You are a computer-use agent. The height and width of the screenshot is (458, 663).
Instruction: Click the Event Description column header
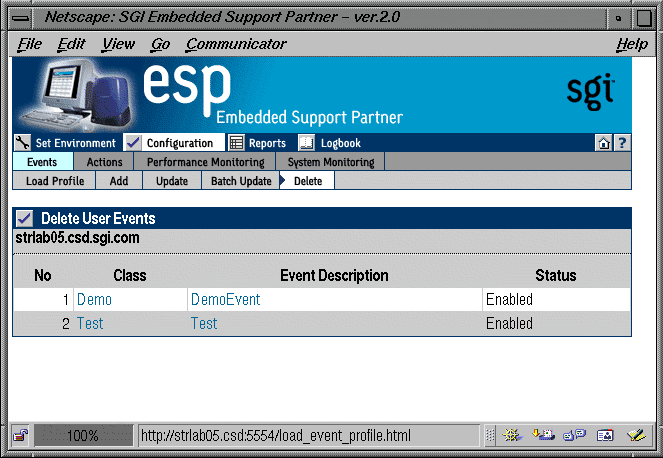(334, 275)
